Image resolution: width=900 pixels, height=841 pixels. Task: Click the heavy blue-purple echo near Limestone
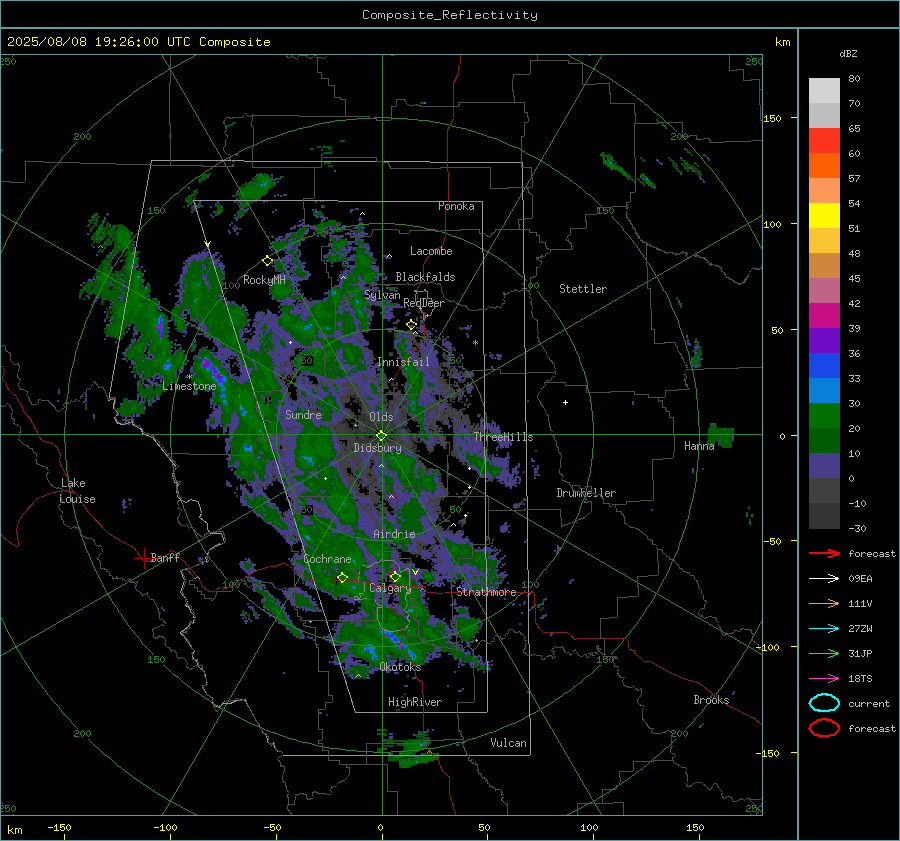pos(212,369)
